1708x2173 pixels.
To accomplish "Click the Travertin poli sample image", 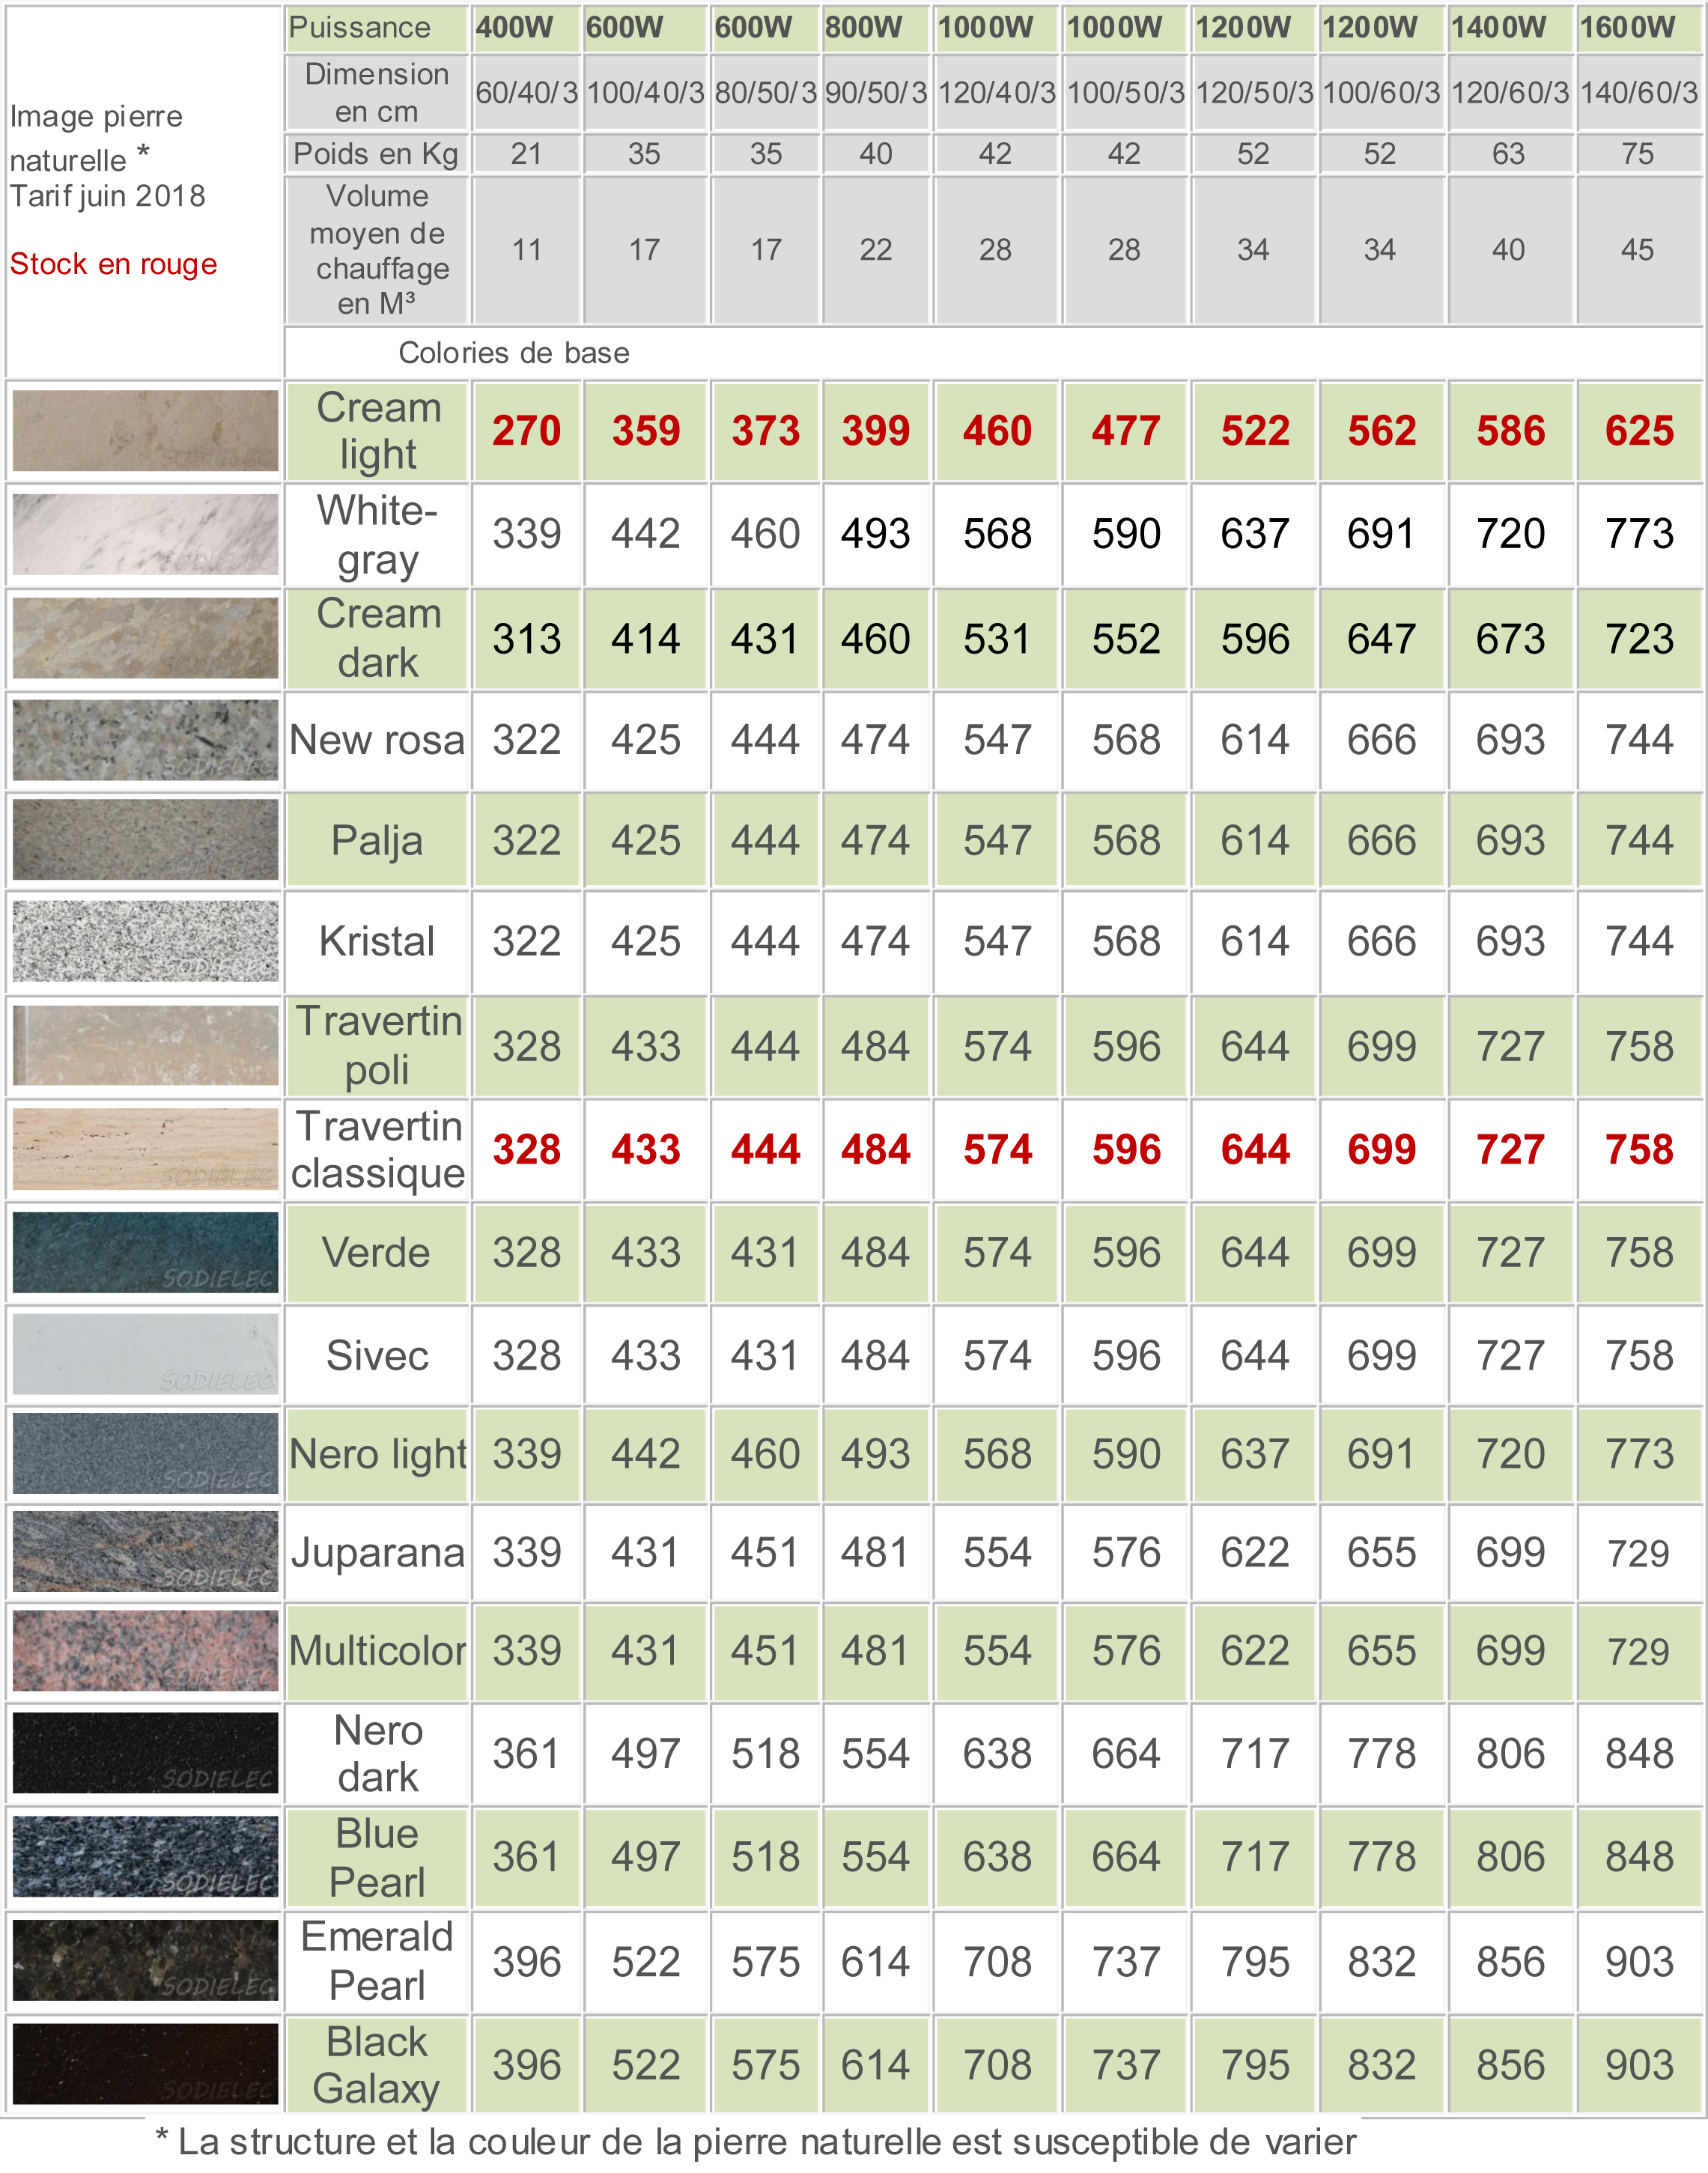I will click(x=145, y=1046).
